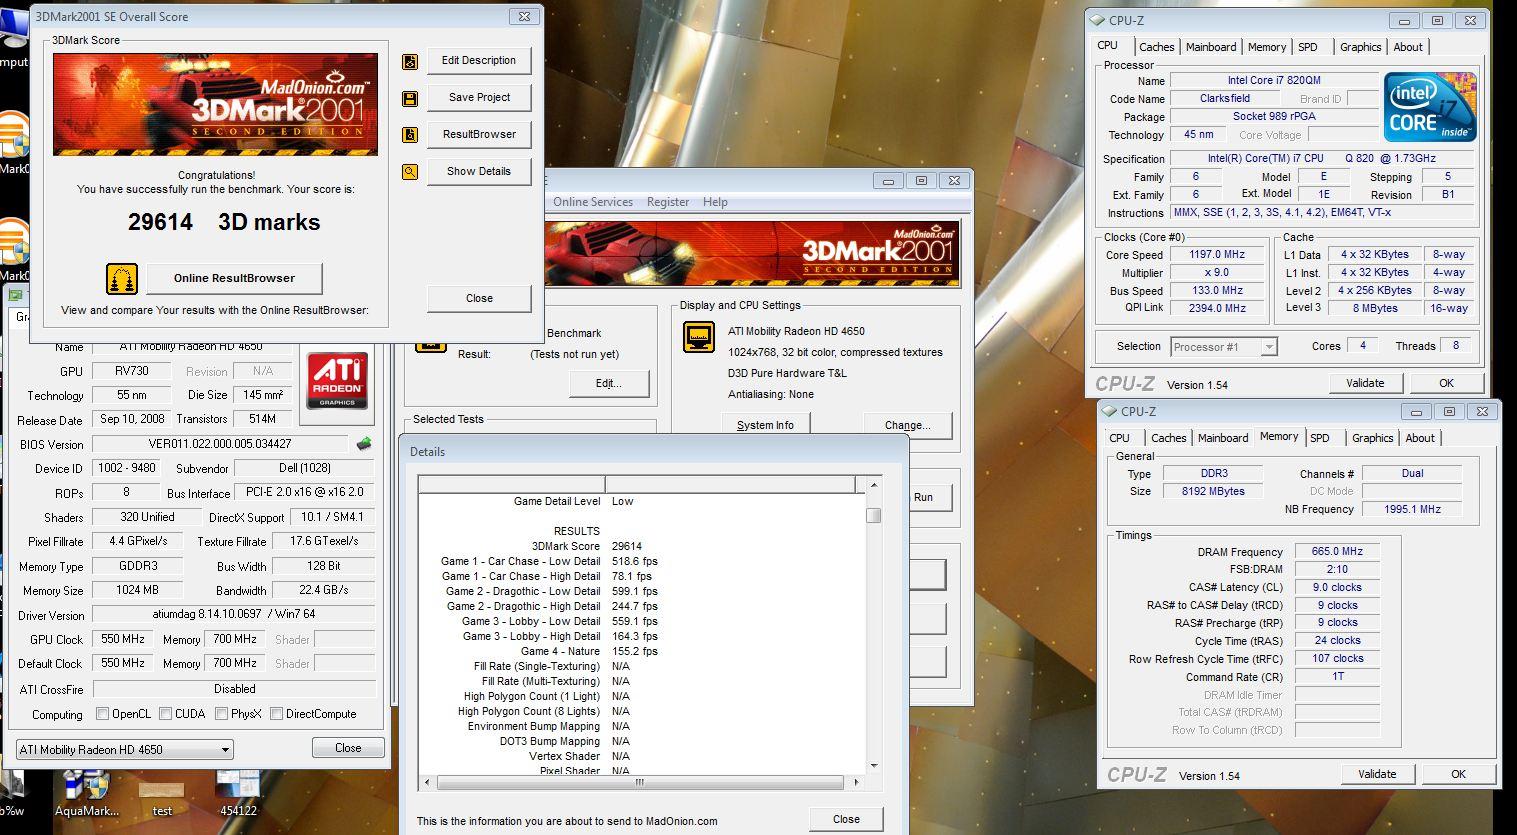Click the Details list scroll down arrow
Image resolution: width=1517 pixels, height=835 pixels.
(x=873, y=765)
